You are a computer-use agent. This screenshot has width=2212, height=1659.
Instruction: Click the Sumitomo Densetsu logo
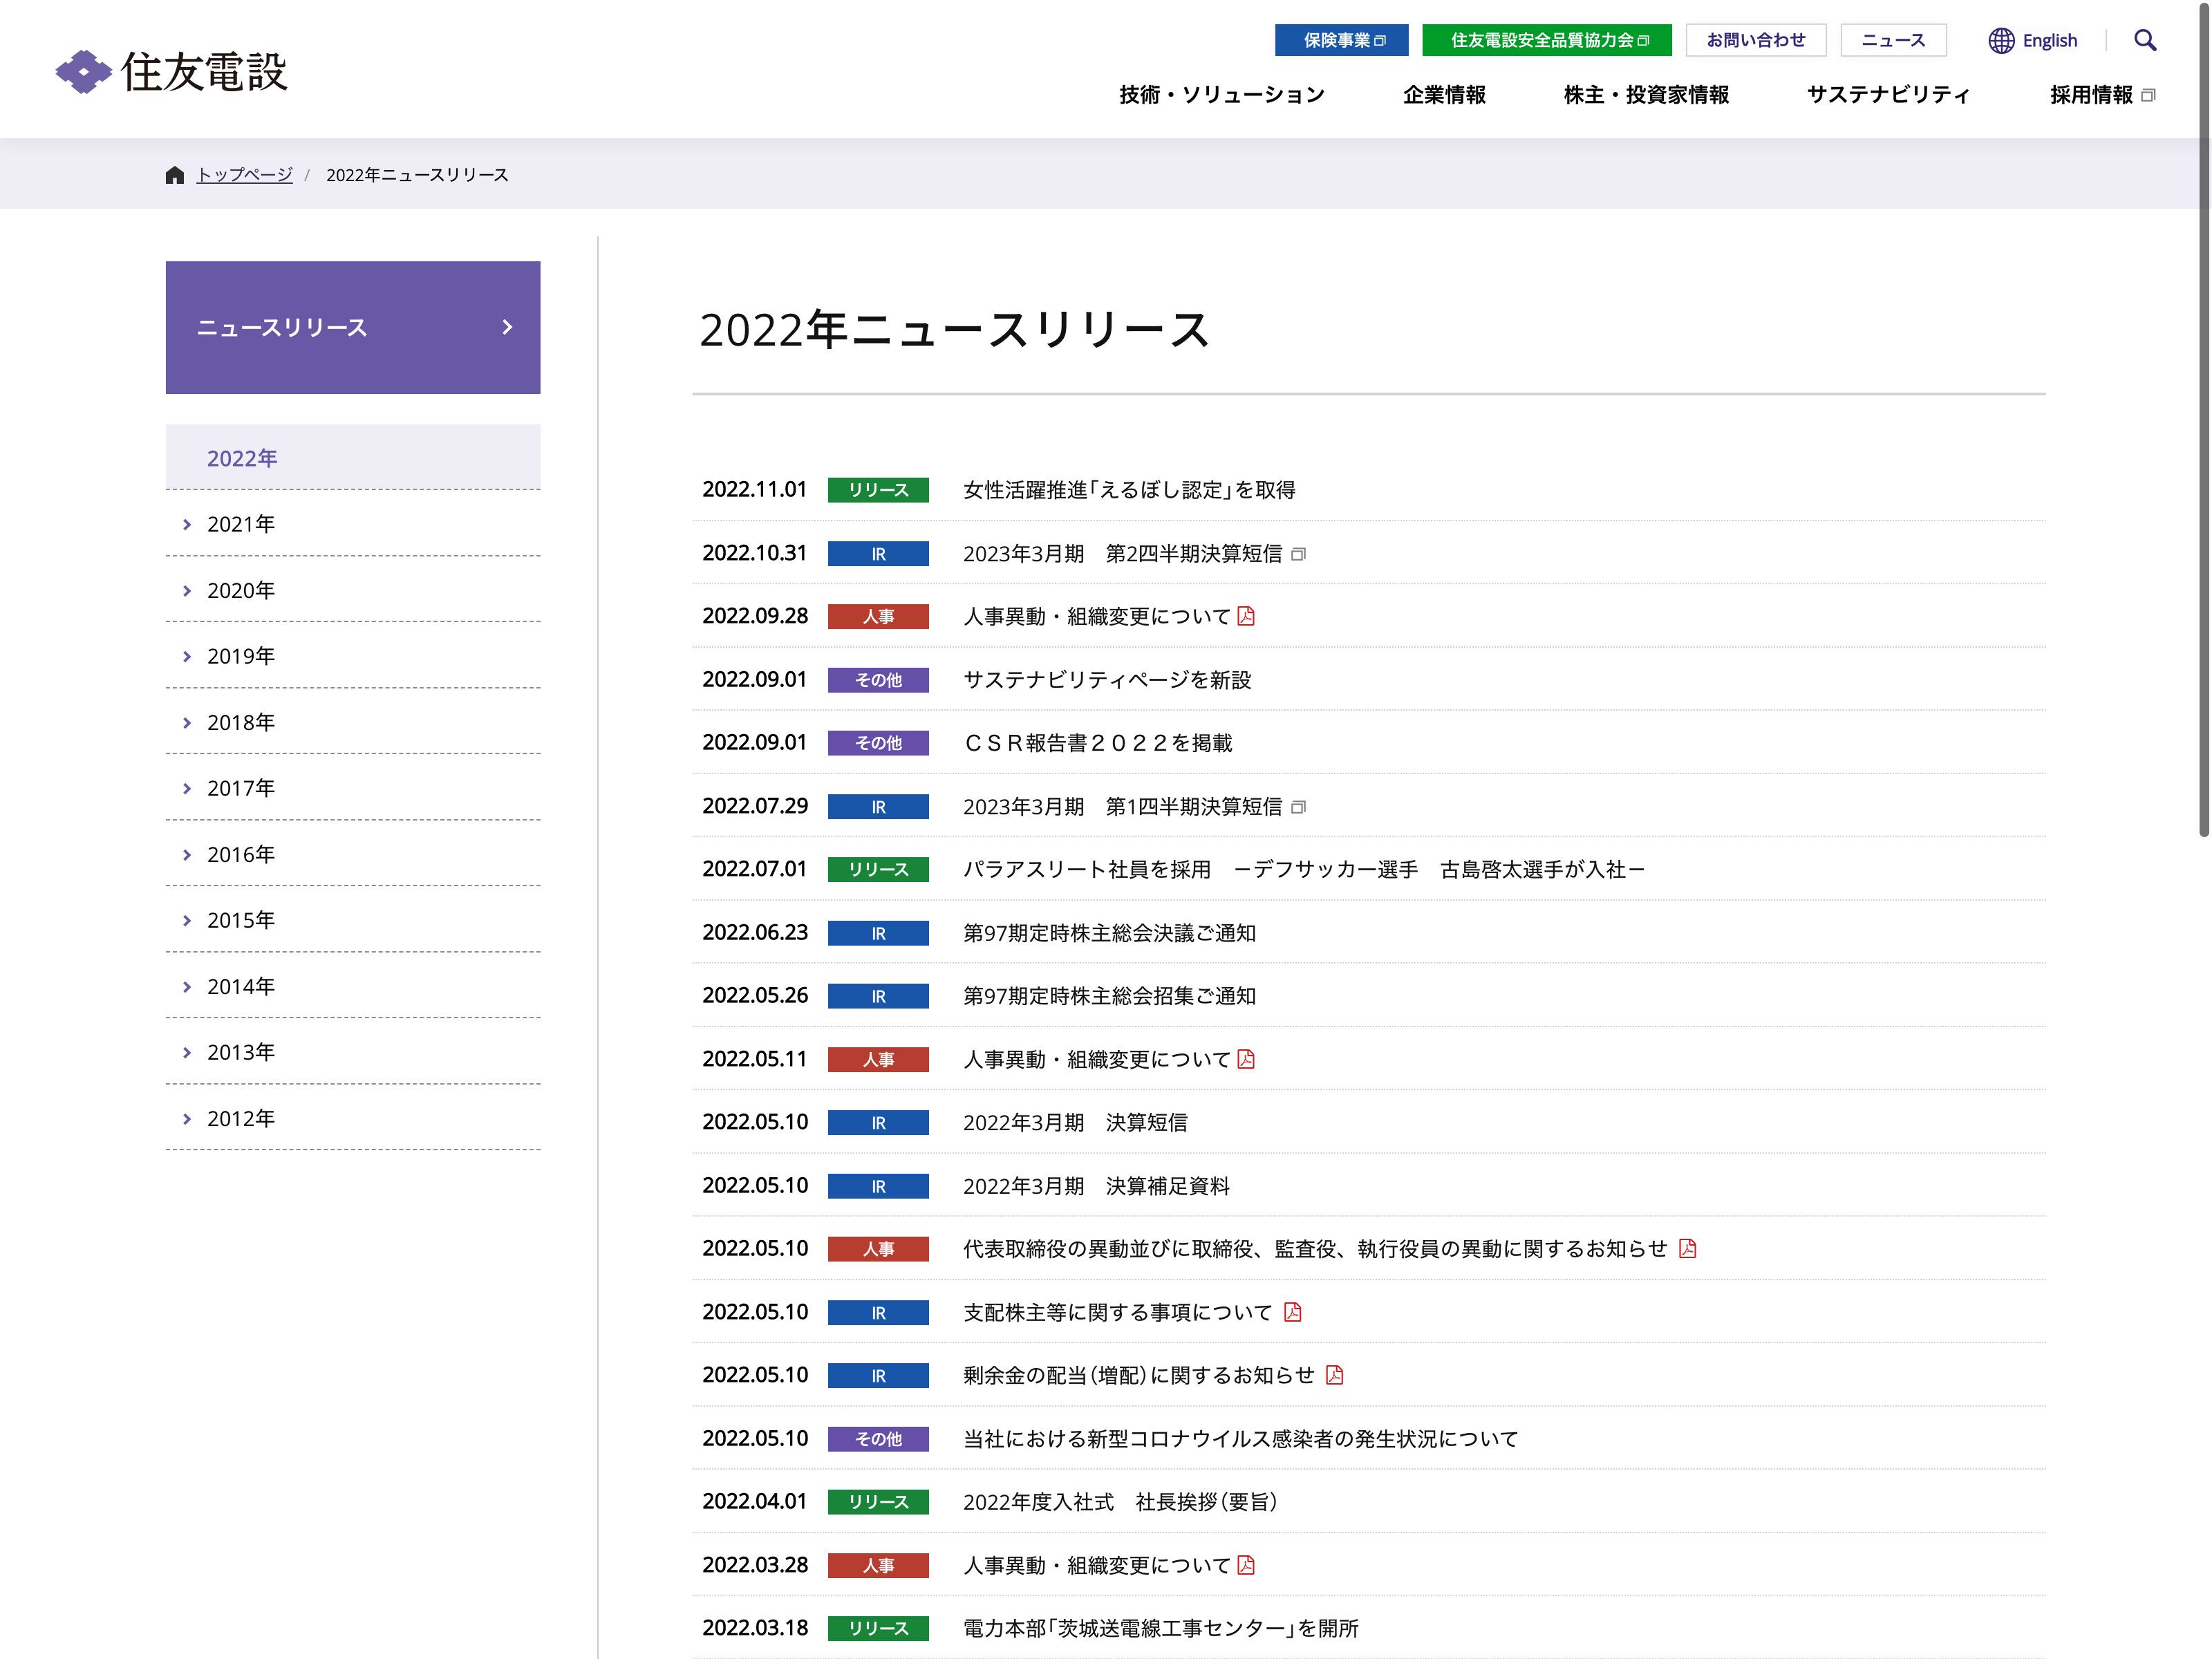pos(172,72)
